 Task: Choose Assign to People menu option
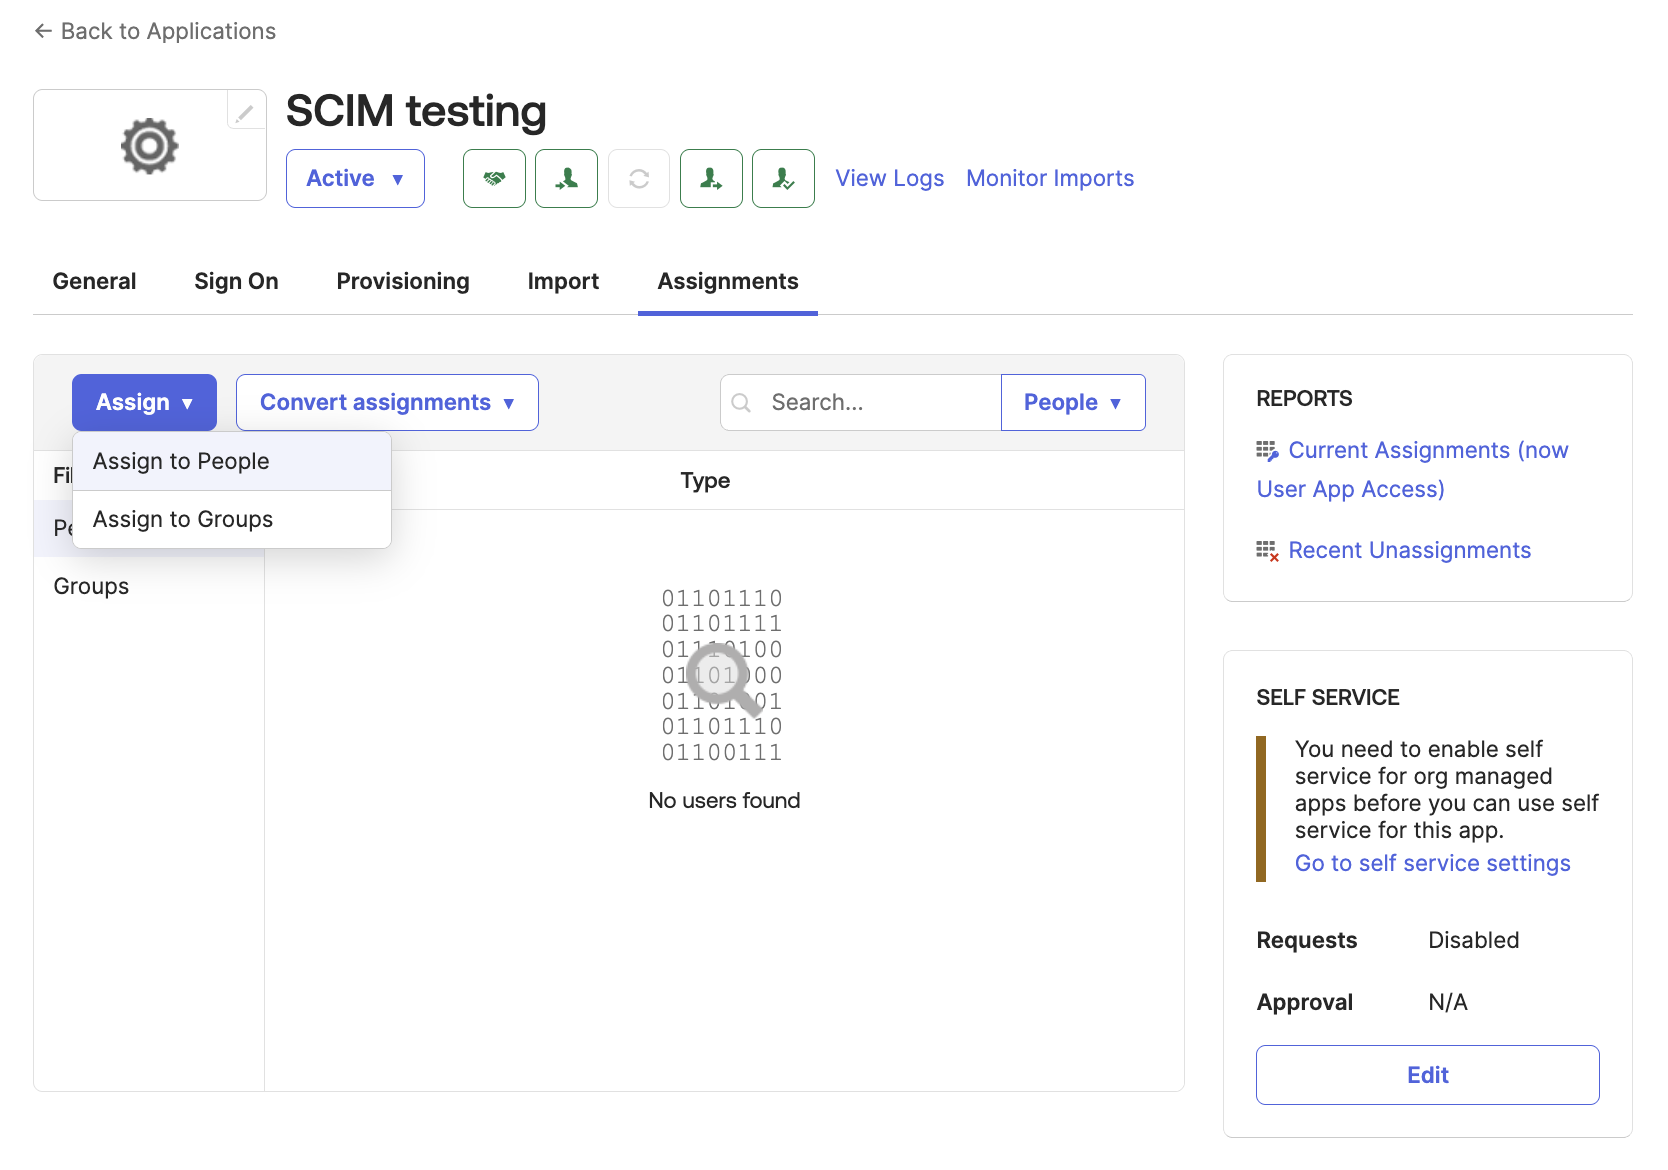click(181, 462)
